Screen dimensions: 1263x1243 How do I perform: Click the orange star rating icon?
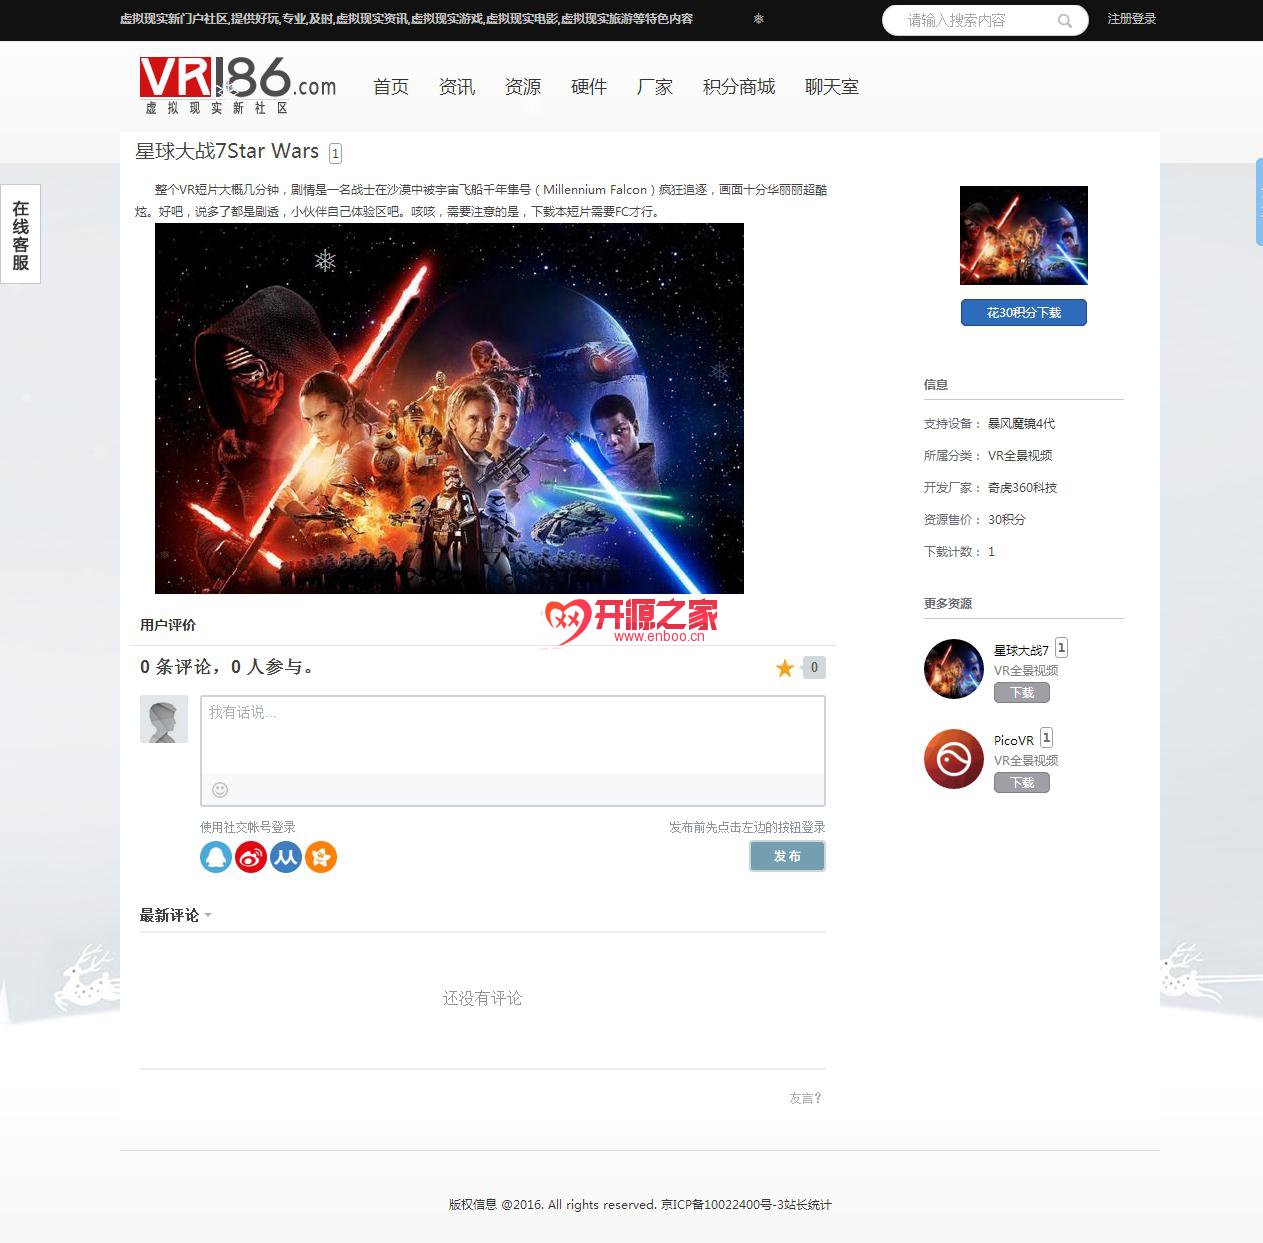pyautogui.click(x=785, y=668)
